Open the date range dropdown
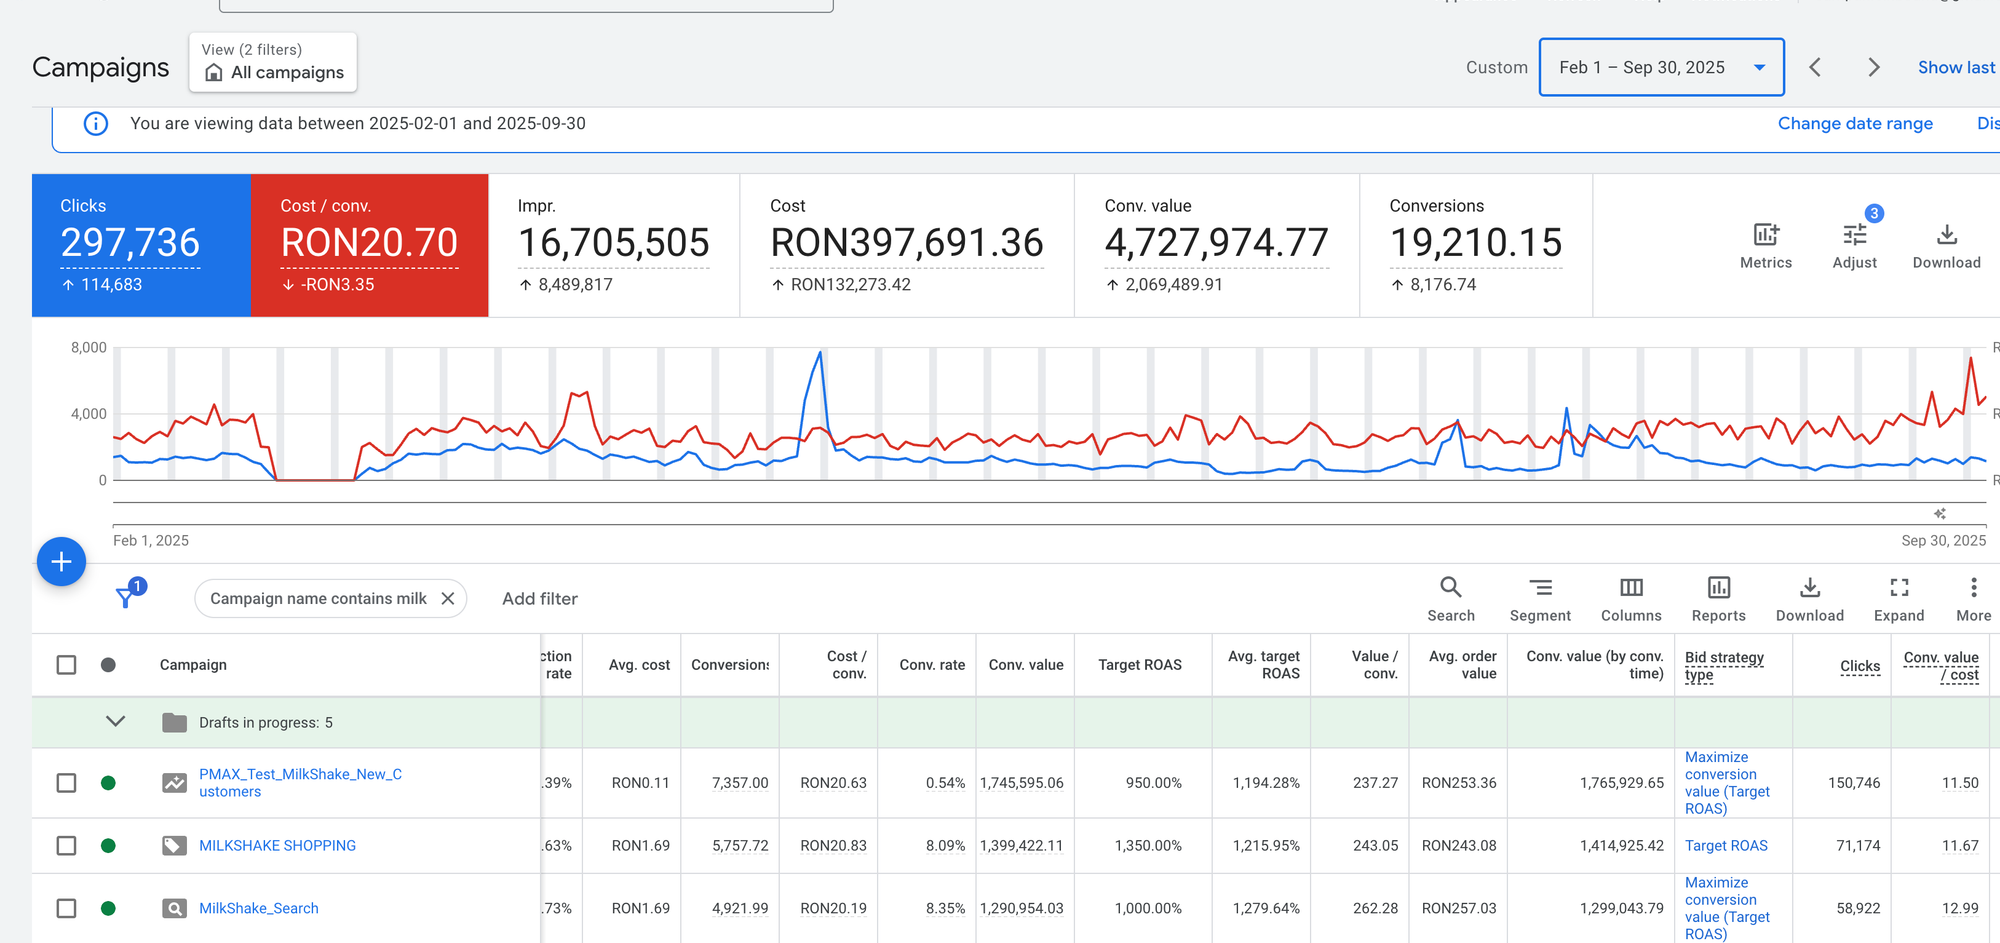2000x943 pixels. click(x=1661, y=67)
